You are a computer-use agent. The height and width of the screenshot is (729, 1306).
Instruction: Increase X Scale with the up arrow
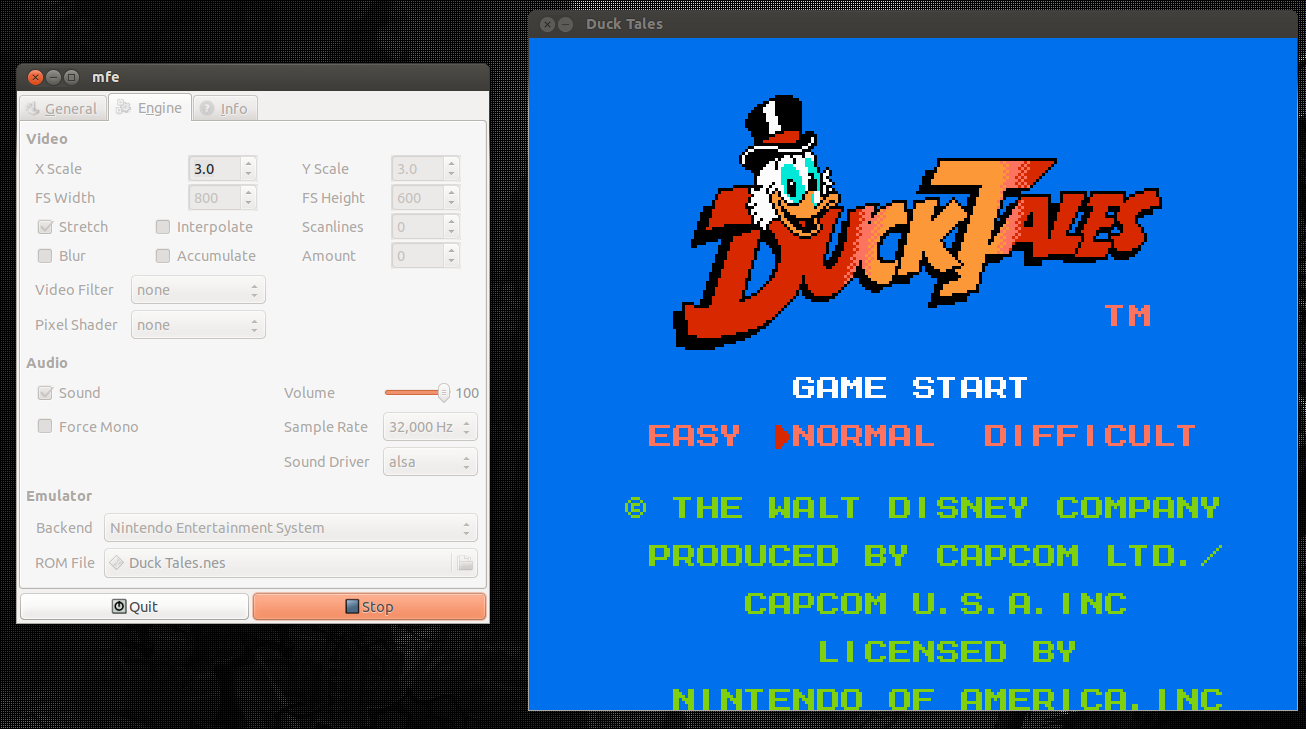249,163
